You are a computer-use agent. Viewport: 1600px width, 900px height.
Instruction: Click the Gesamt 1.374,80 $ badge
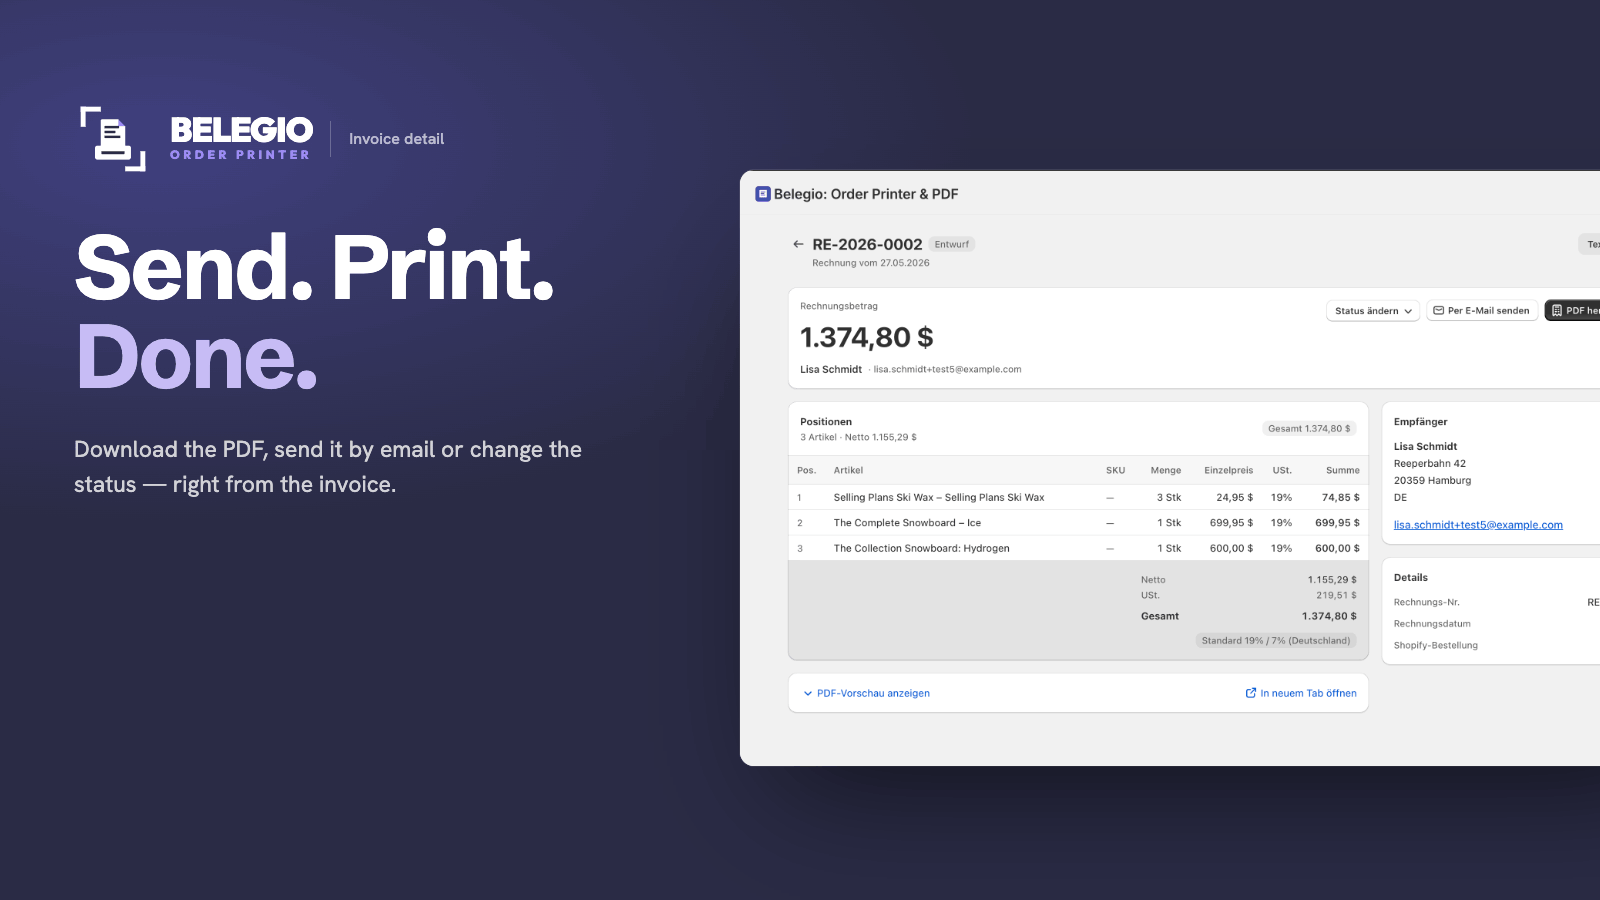coord(1309,429)
